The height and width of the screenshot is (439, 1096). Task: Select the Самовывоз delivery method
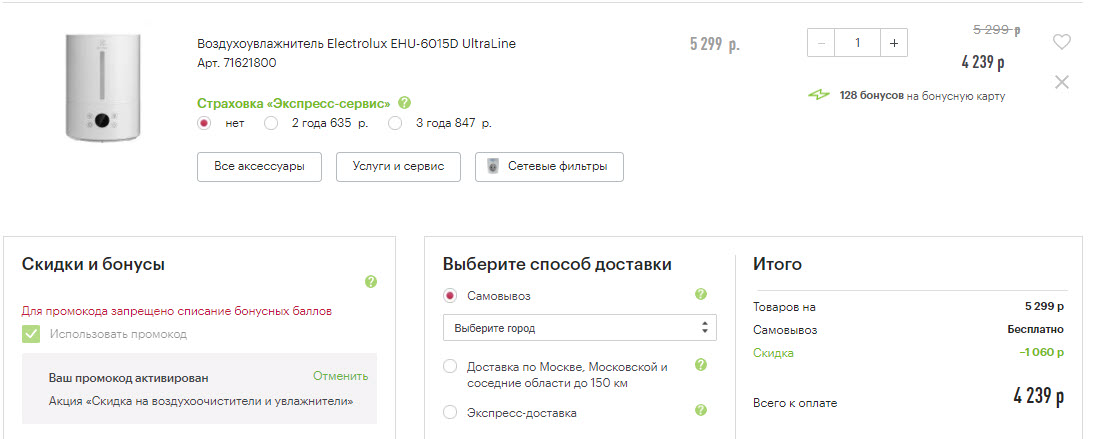(x=450, y=296)
